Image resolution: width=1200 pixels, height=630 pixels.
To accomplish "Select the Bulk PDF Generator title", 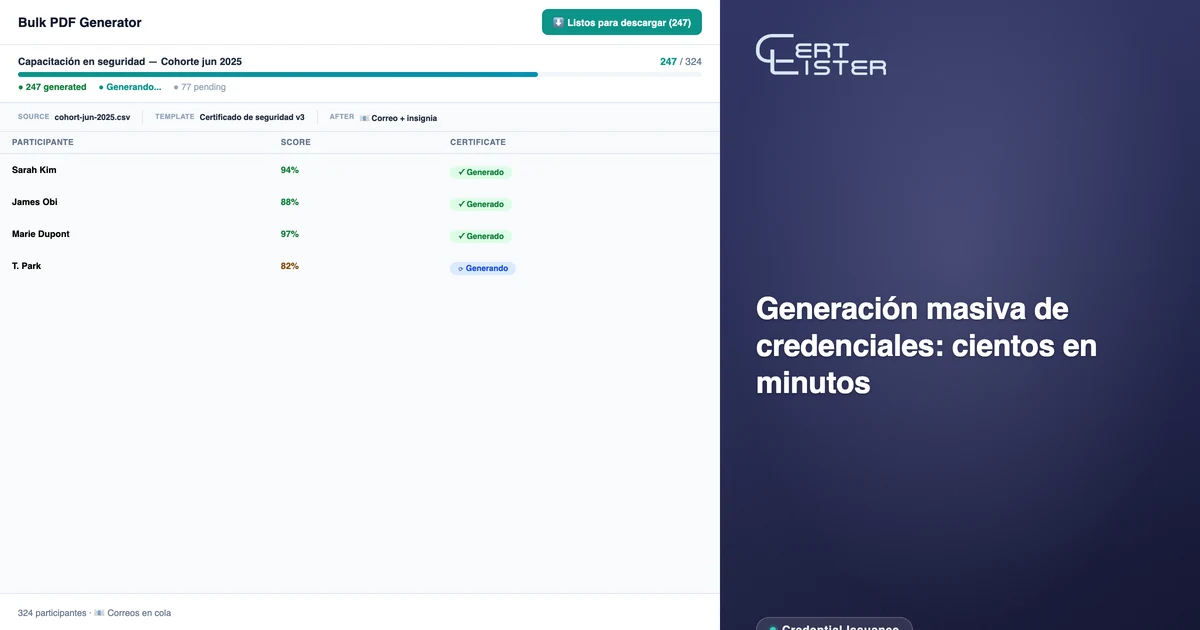I will tap(80, 22).
